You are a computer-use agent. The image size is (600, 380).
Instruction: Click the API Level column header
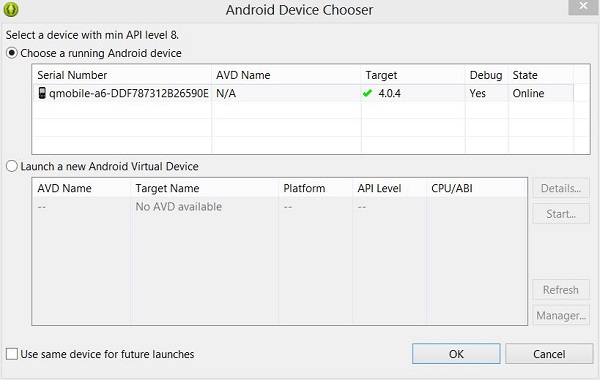(389, 188)
